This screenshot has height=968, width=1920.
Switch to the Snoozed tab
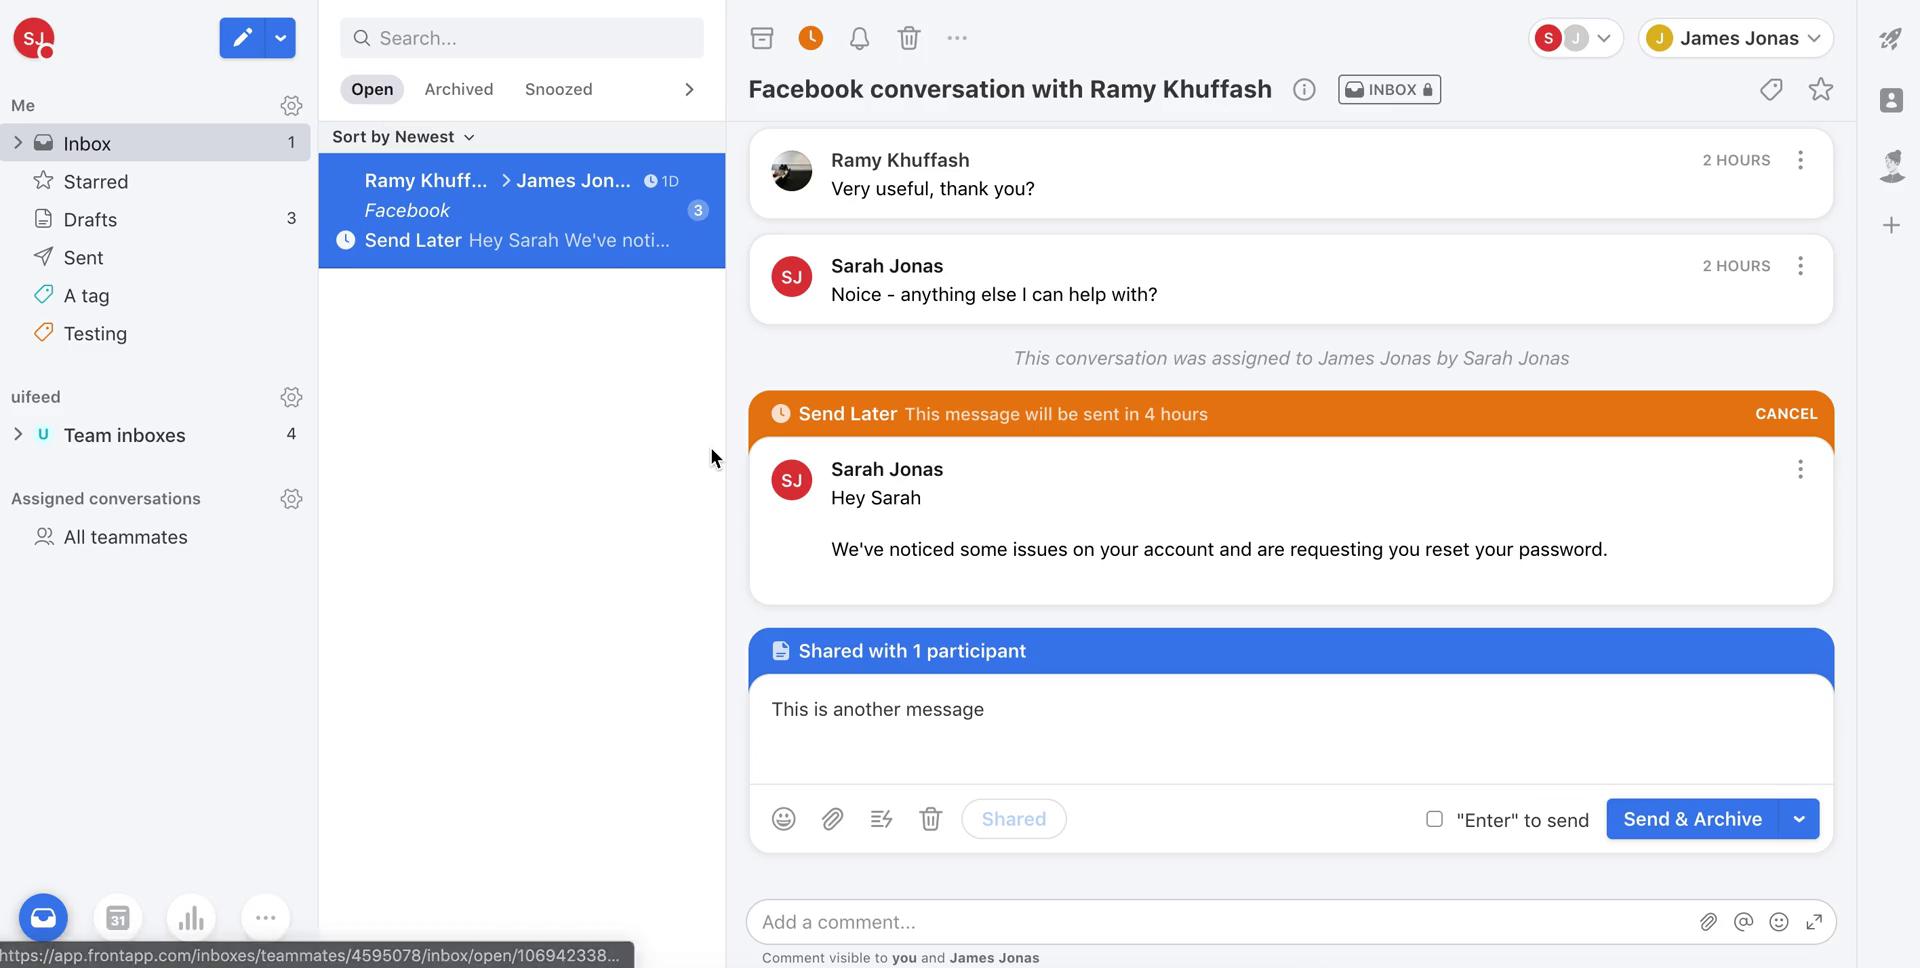[558, 89]
